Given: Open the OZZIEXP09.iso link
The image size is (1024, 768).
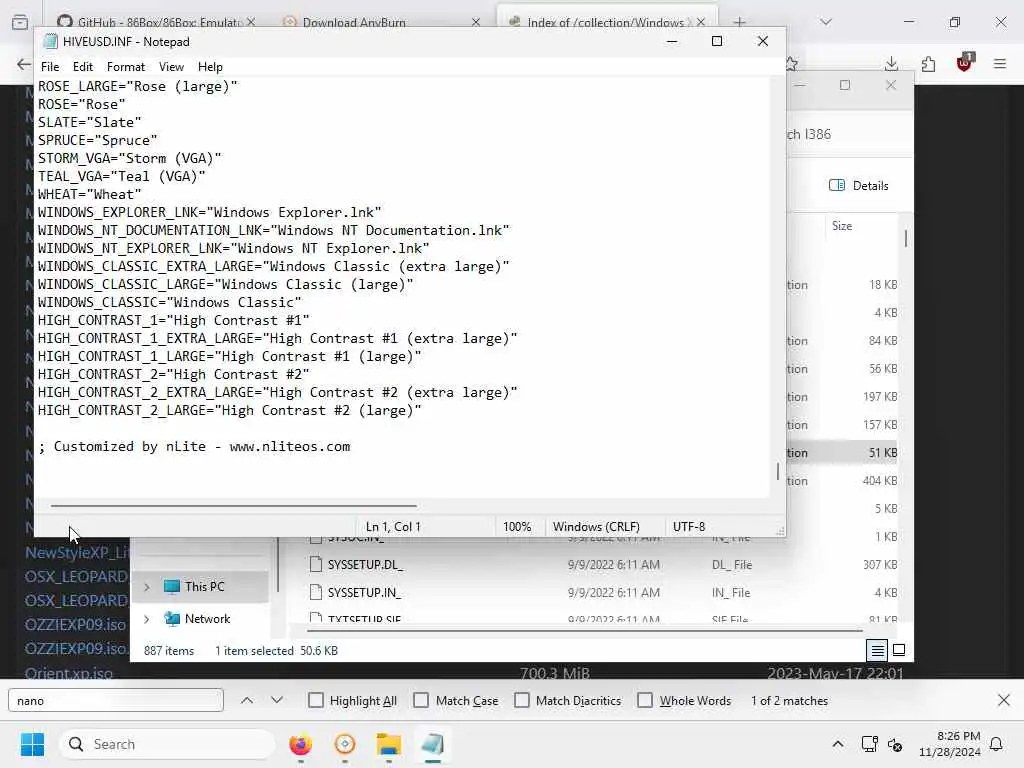Looking at the screenshot, I should [75, 624].
